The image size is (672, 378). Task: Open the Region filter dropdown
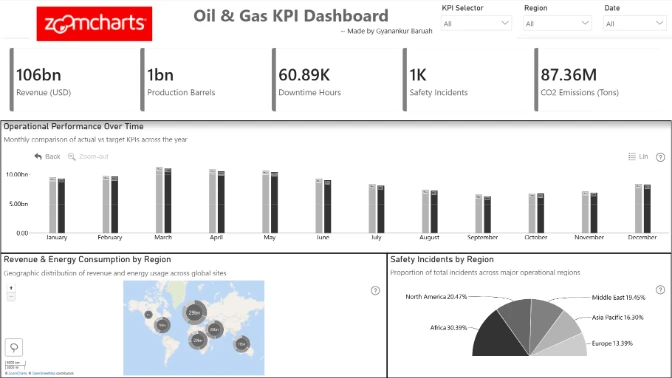[x=557, y=24]
